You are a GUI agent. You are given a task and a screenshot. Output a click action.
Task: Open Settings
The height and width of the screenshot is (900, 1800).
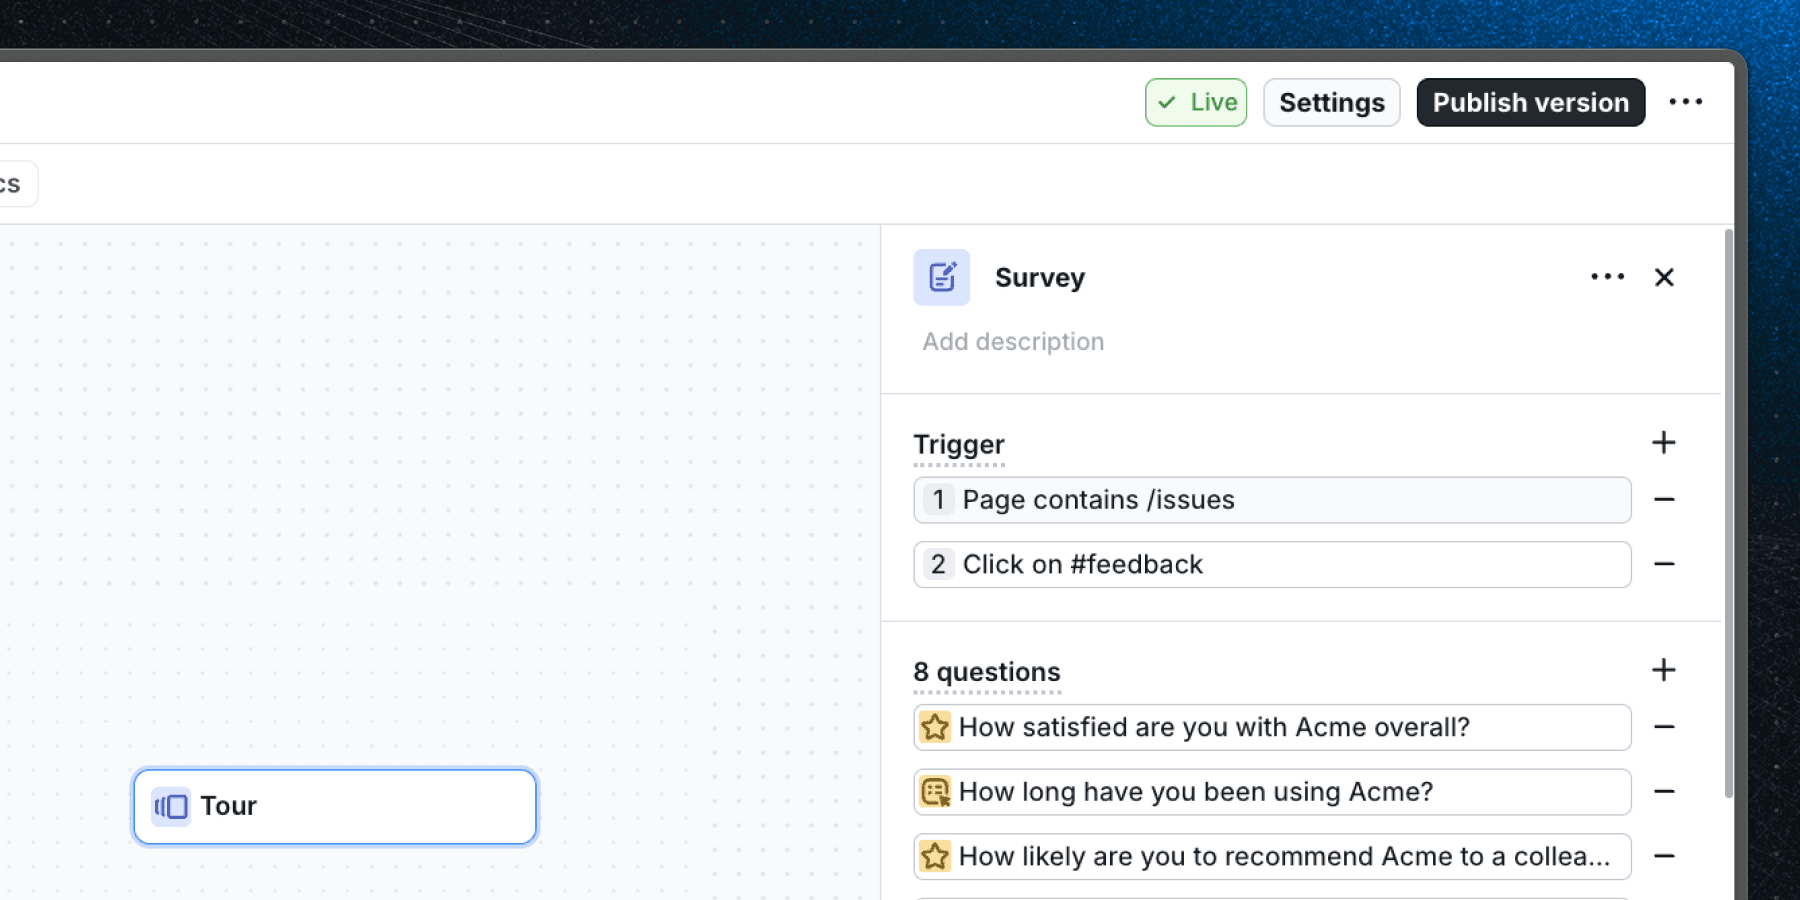[x=1331, y=102]
